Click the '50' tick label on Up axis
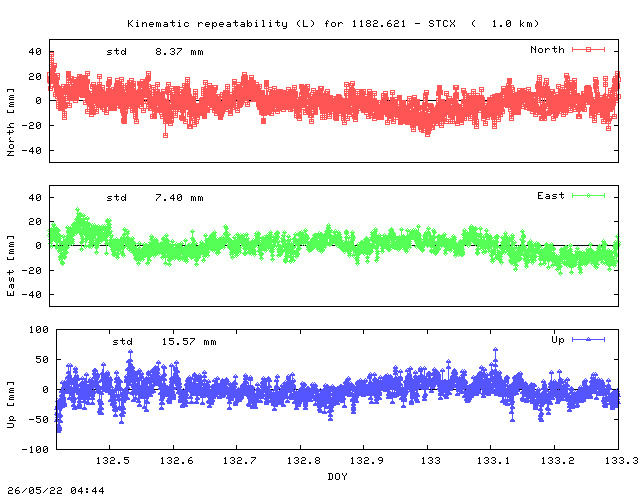640x496 pixels. point(42,360)
